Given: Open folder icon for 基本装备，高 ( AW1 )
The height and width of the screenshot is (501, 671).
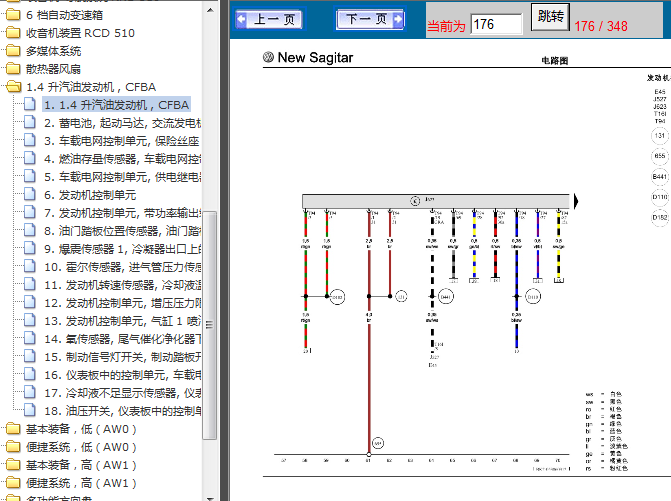Looking at the screenshot, I should [13, 465].
